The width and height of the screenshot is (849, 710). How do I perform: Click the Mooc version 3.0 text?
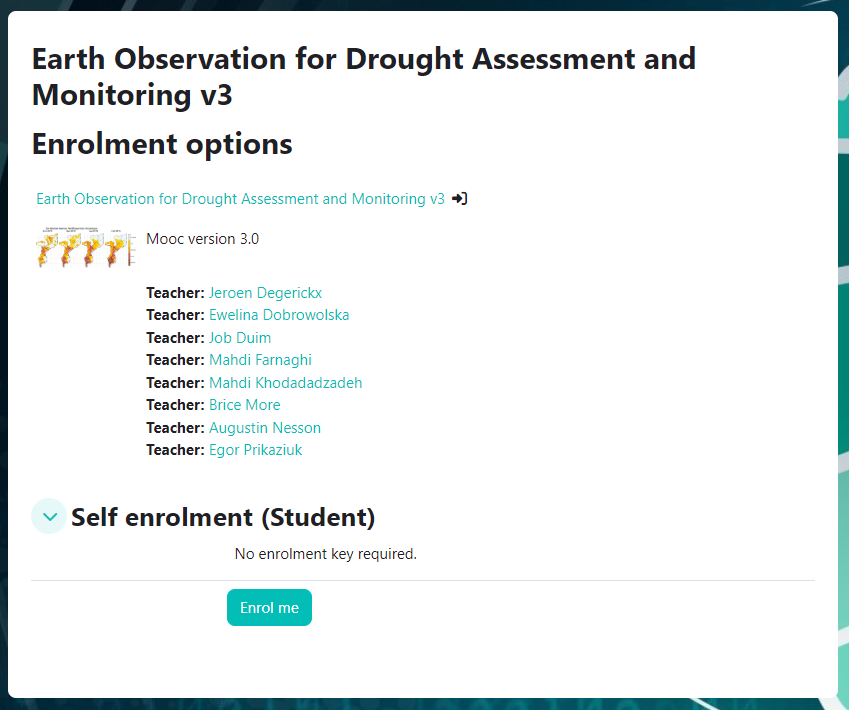tap(202, 239)
